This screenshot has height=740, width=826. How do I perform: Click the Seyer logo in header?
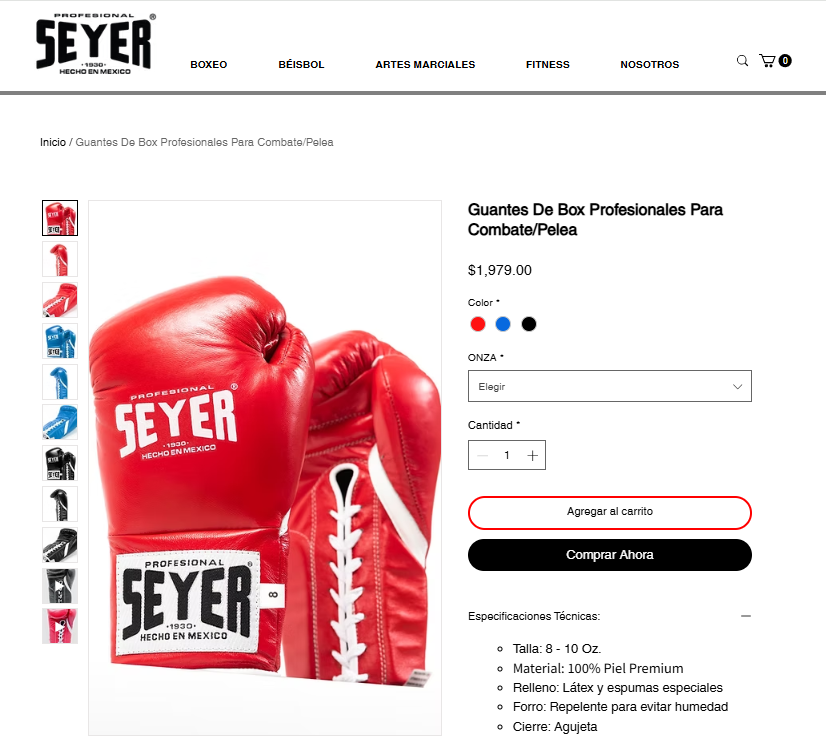96,44
